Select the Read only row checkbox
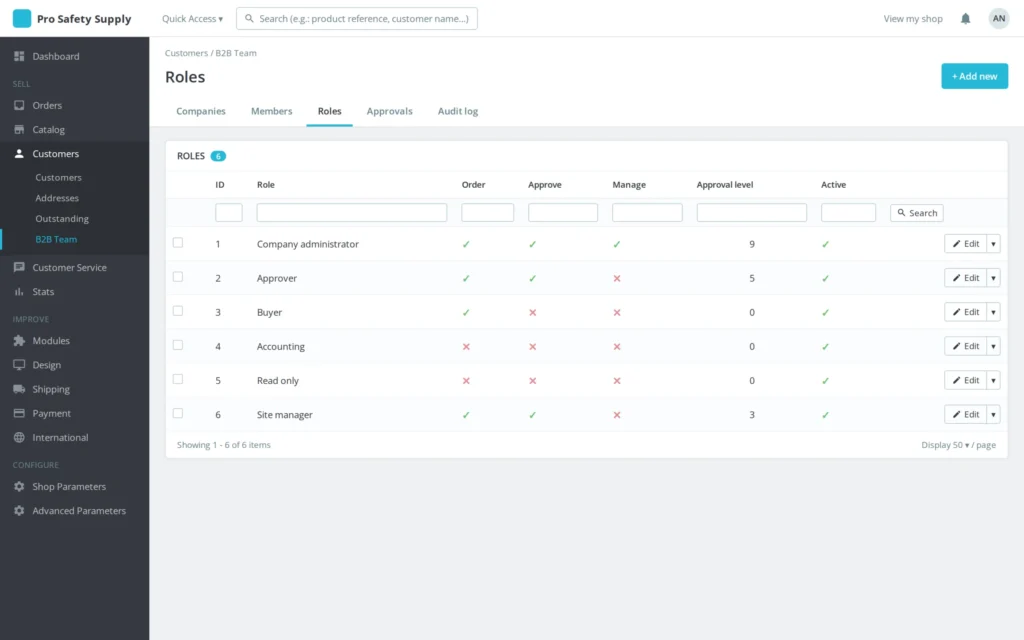Viewport: 1024px width, 640px height. coord(178,379)
